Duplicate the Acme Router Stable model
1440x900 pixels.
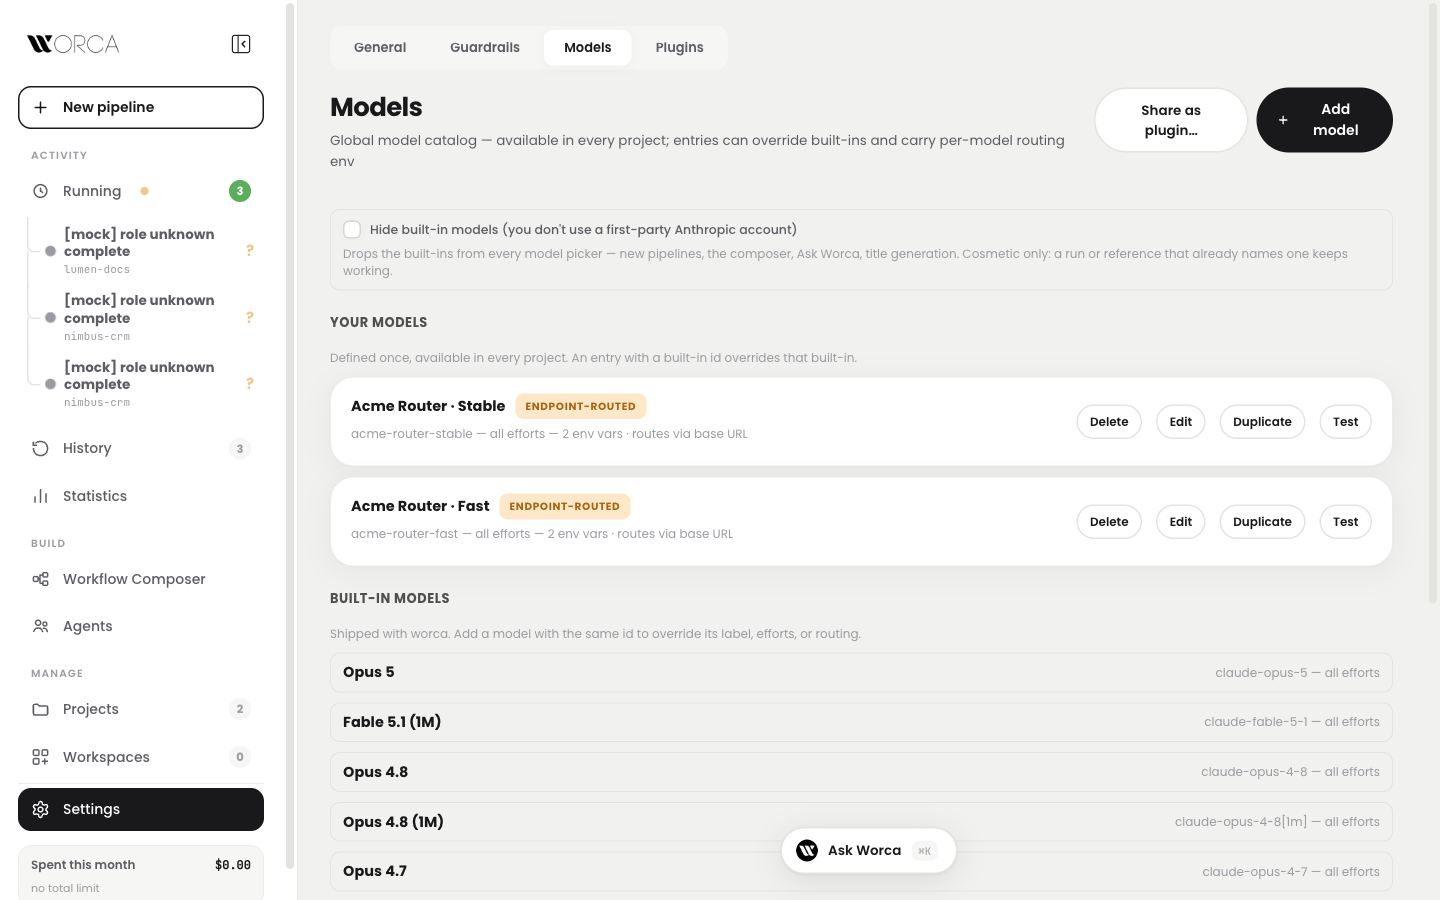point(1262,422)
